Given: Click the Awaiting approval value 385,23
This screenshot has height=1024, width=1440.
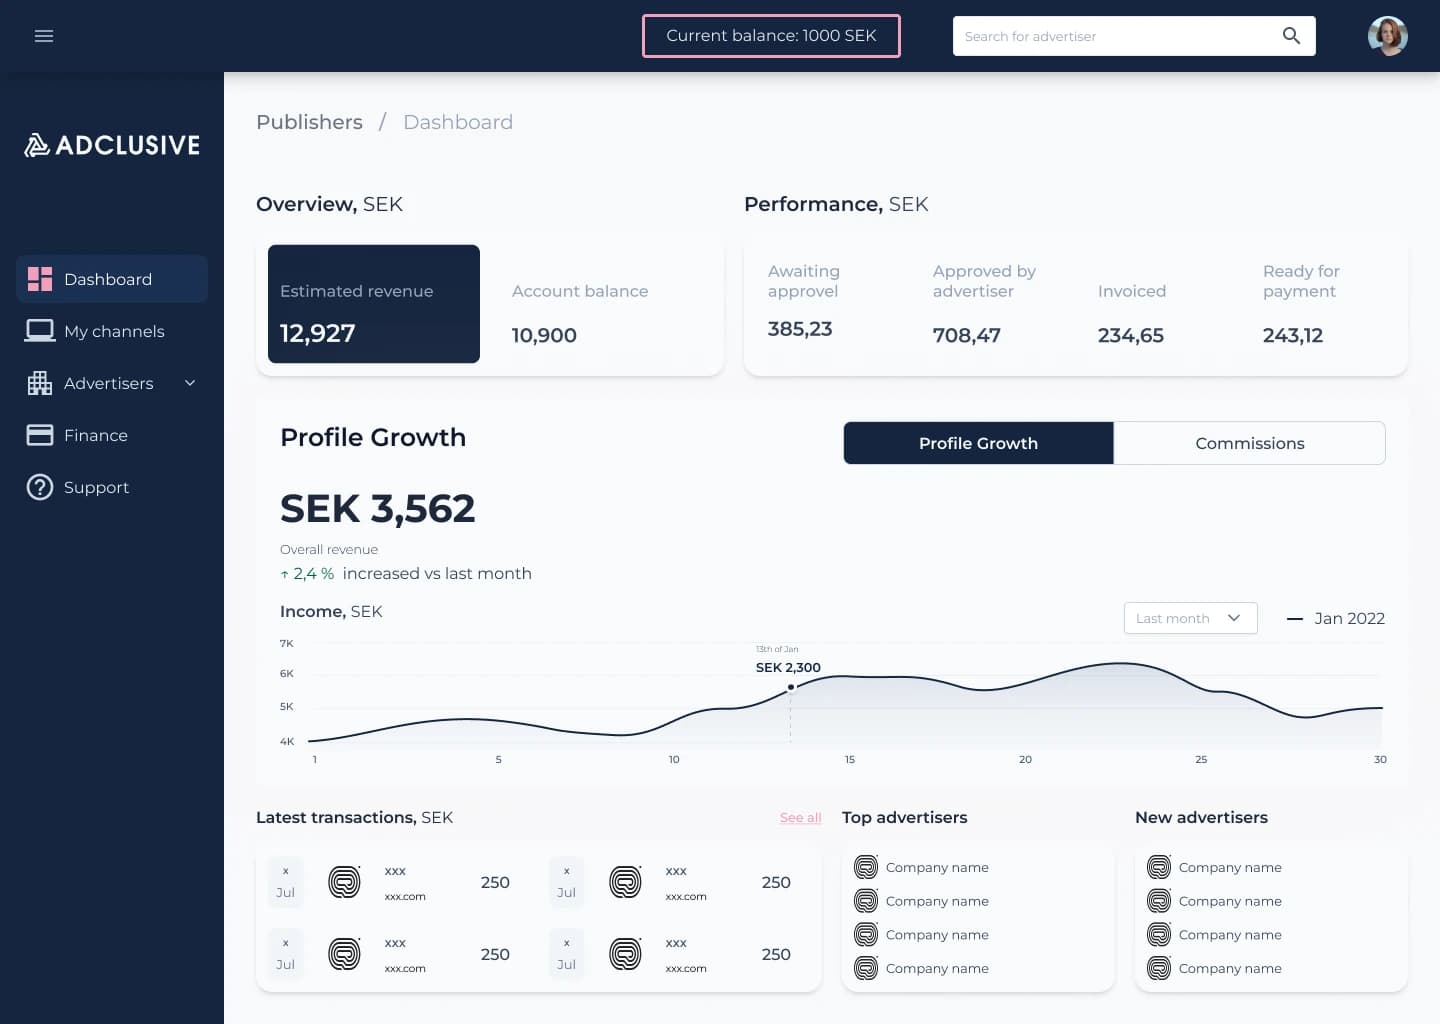Looking at the screenshot, I should pos(800,329).
